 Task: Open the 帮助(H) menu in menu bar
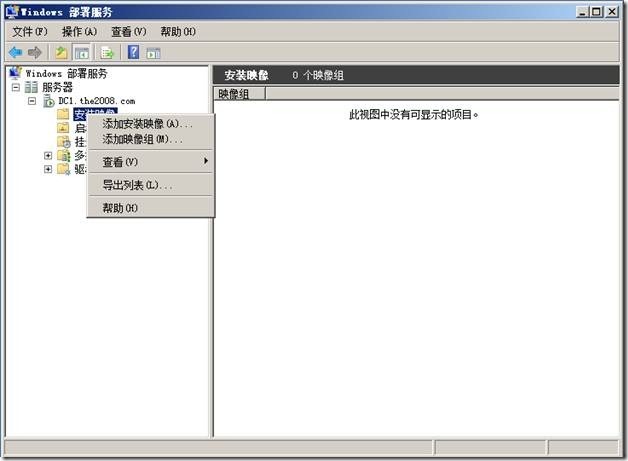178,32
